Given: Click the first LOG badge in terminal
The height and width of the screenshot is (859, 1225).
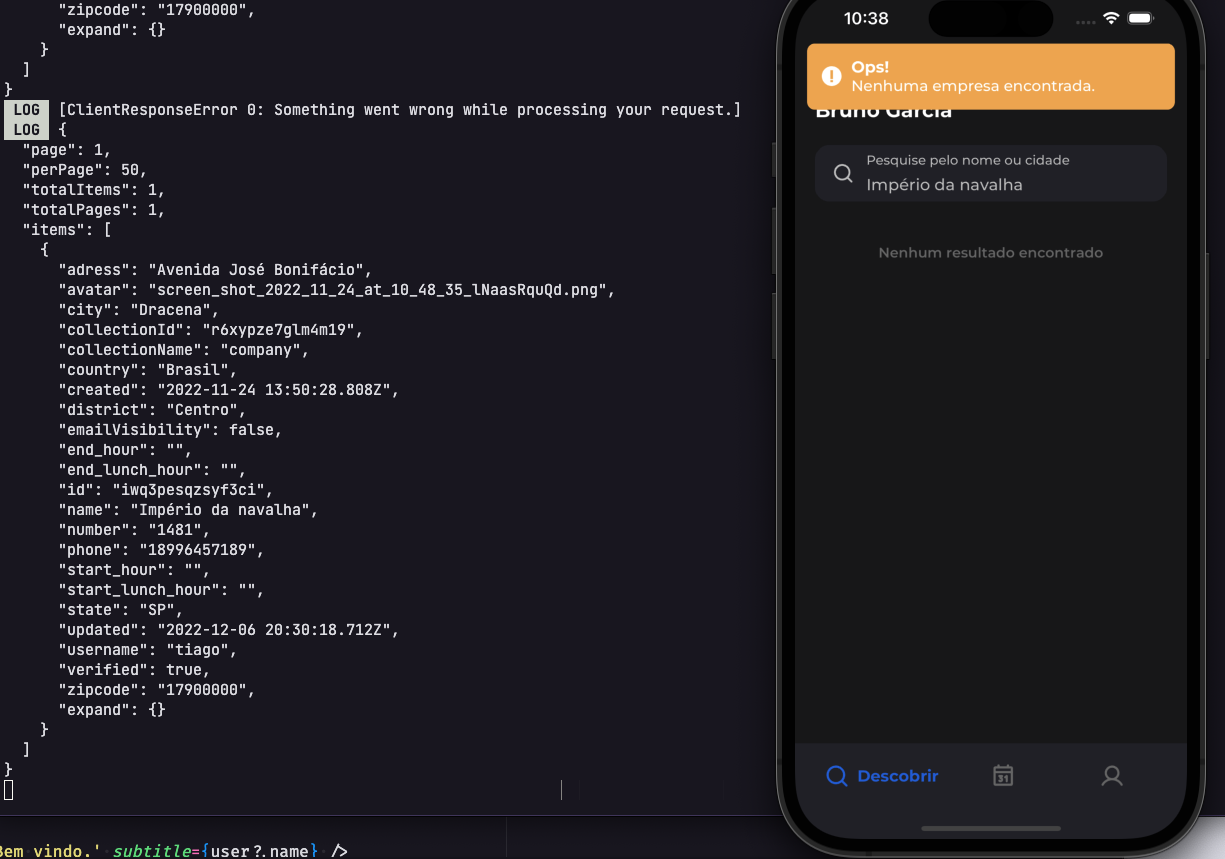Looking at the screenshot, I should (x=27, y=110).
